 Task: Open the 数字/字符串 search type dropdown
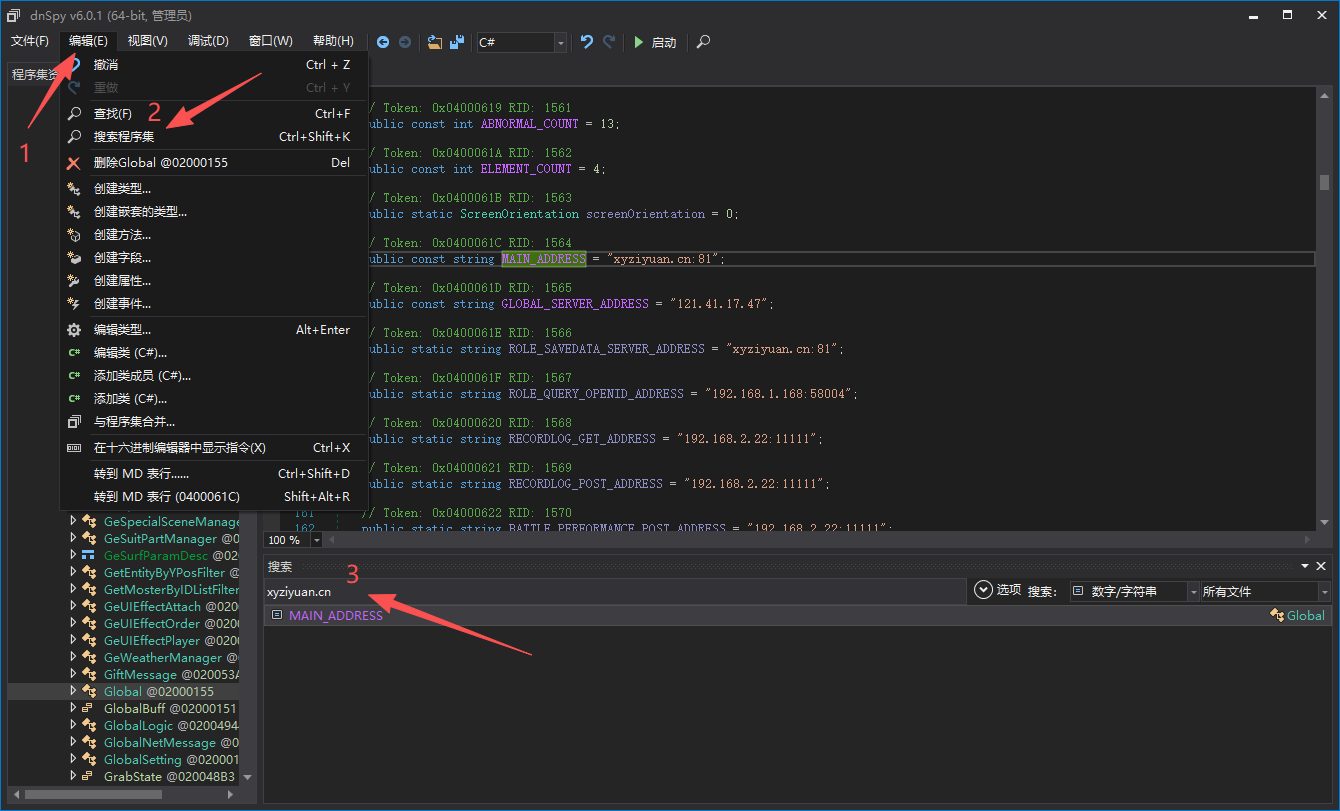tap(1193, 592)
